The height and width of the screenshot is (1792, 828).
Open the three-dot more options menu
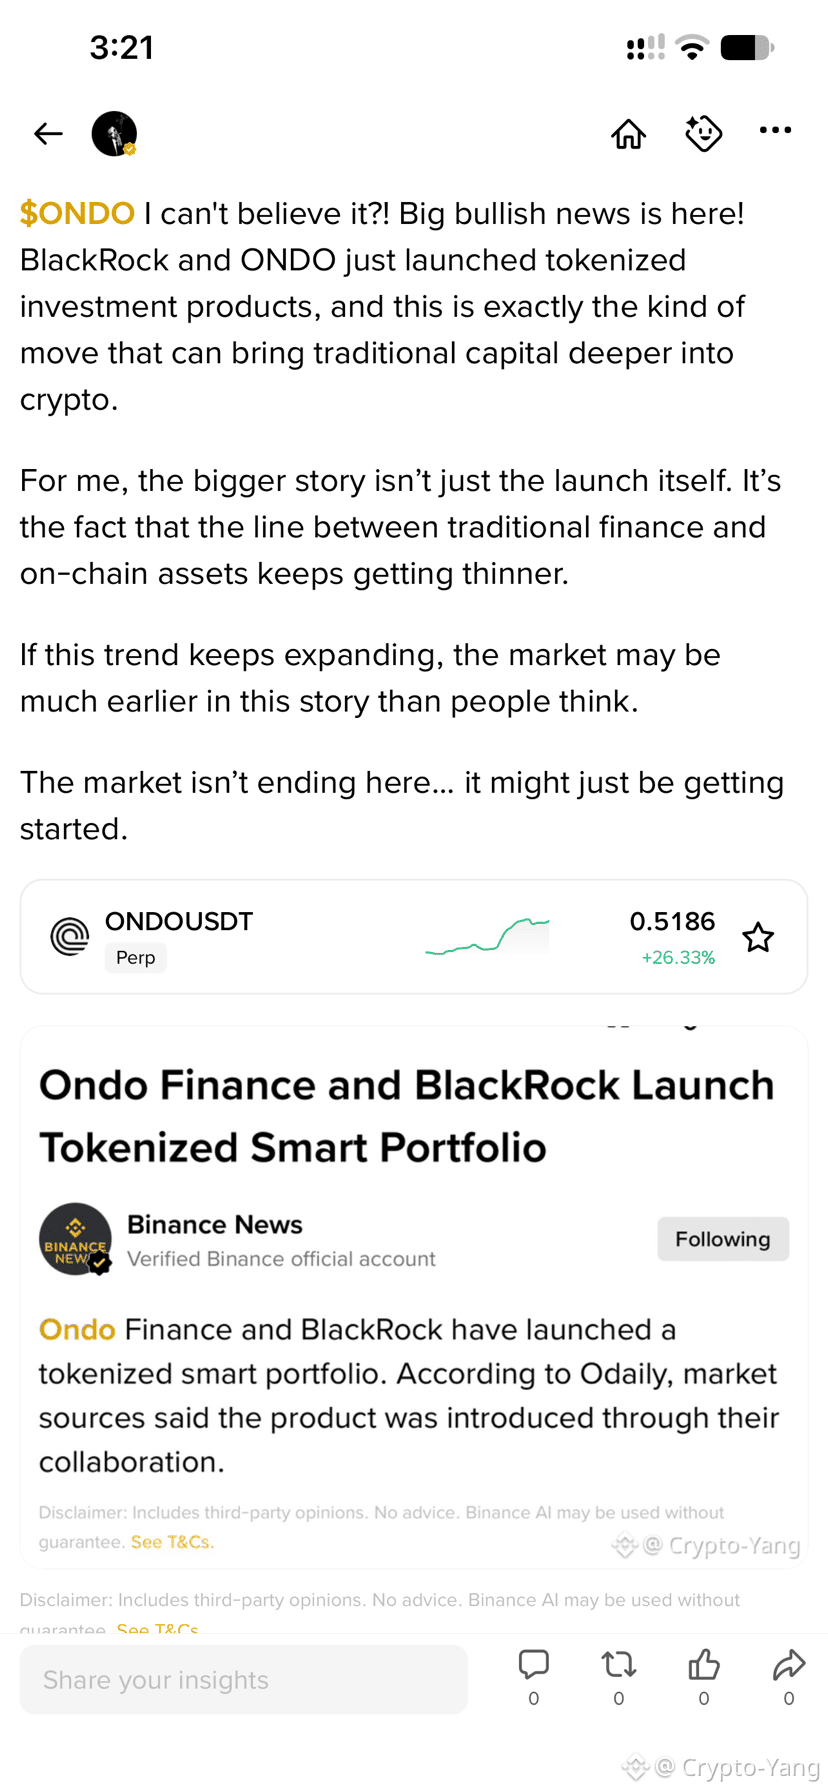(775, 130)
